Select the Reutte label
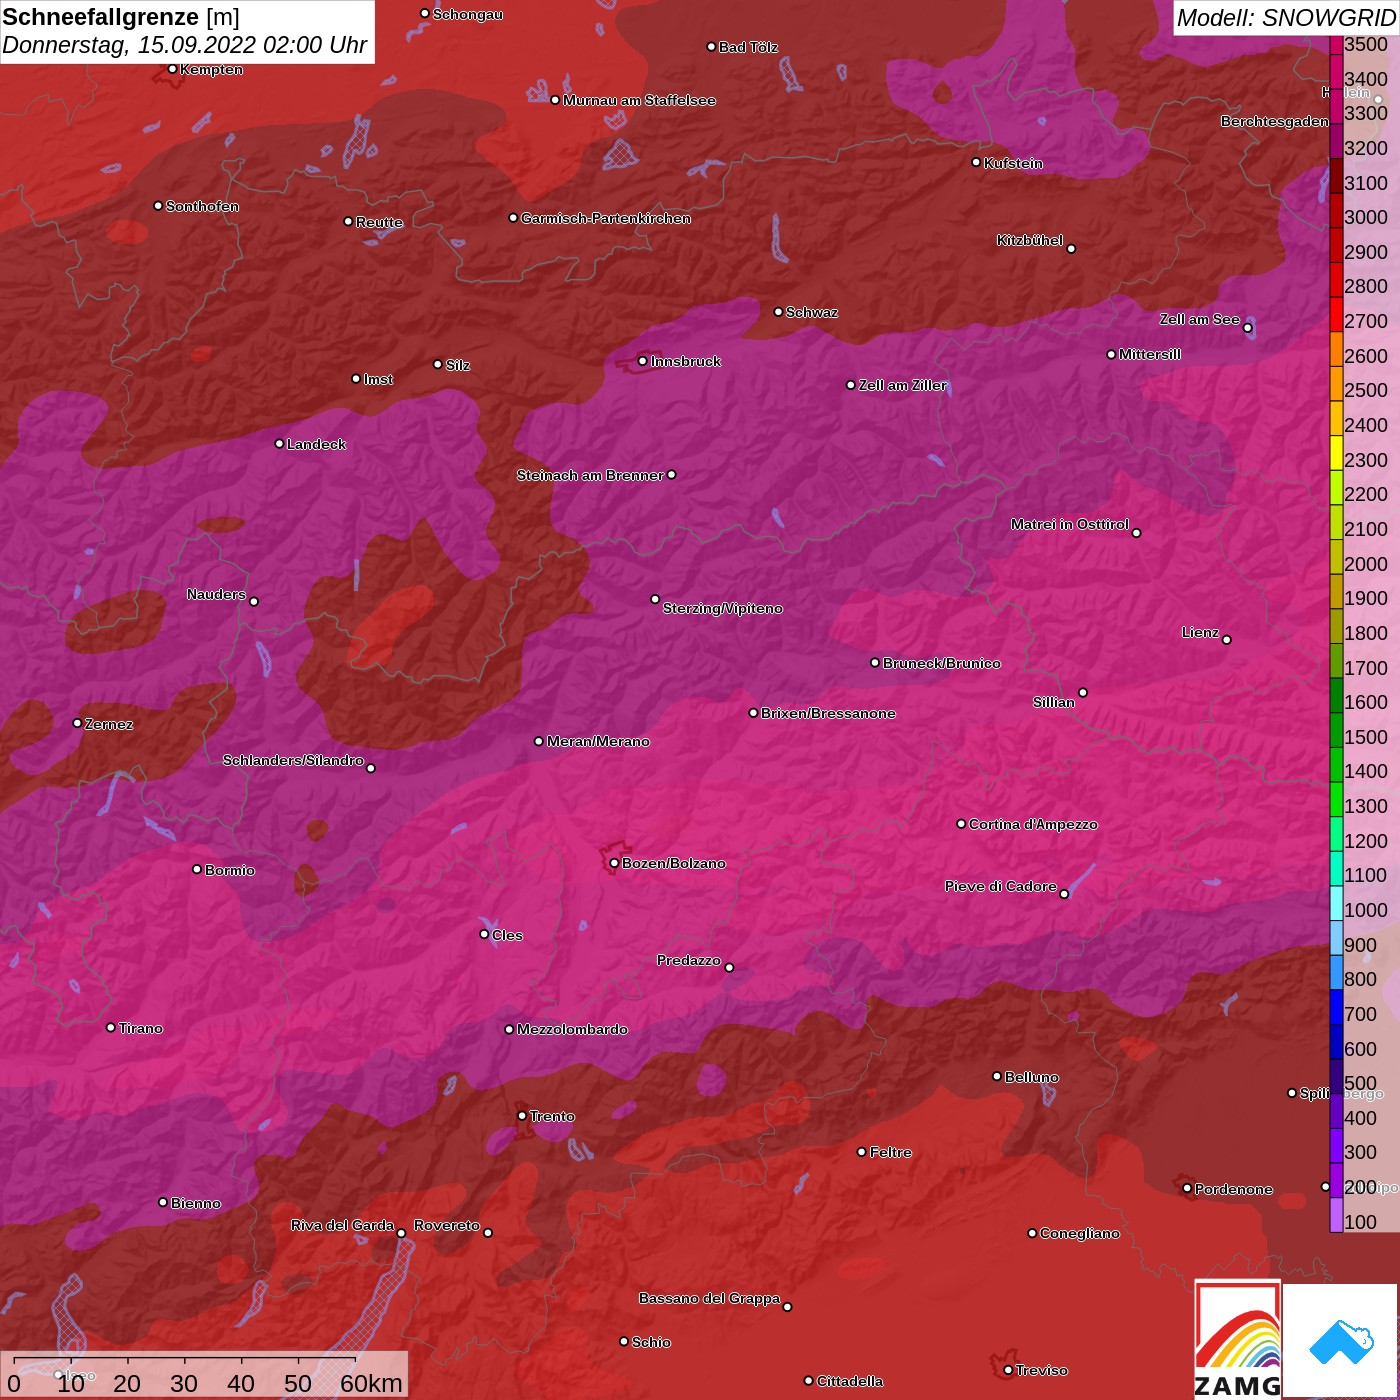 (379, 222)
